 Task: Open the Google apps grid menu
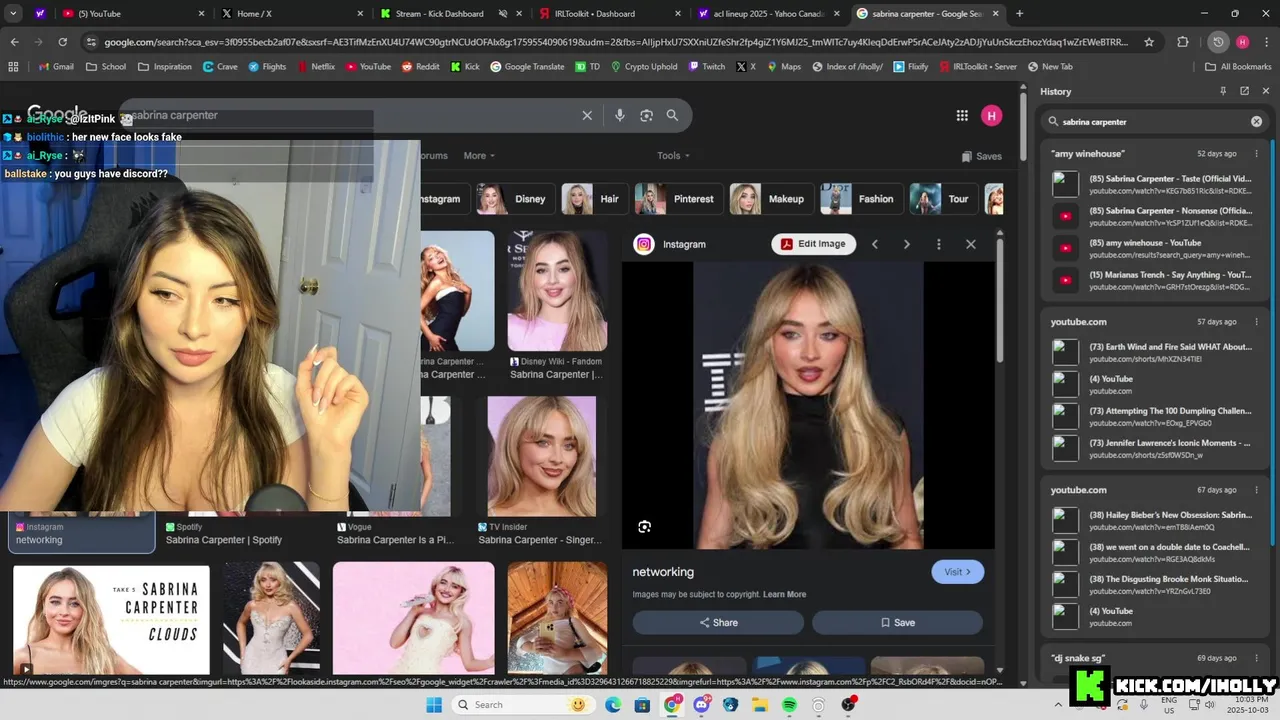(x=962, y=115)
